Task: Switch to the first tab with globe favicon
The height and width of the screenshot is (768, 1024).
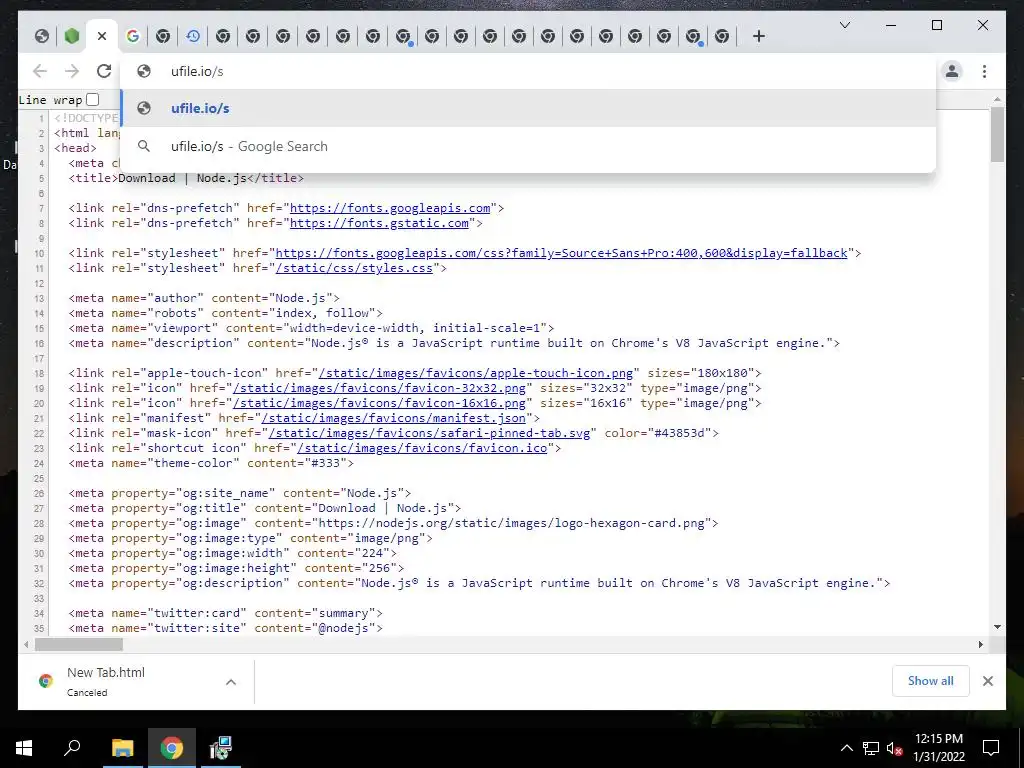Action: point(42,37)
